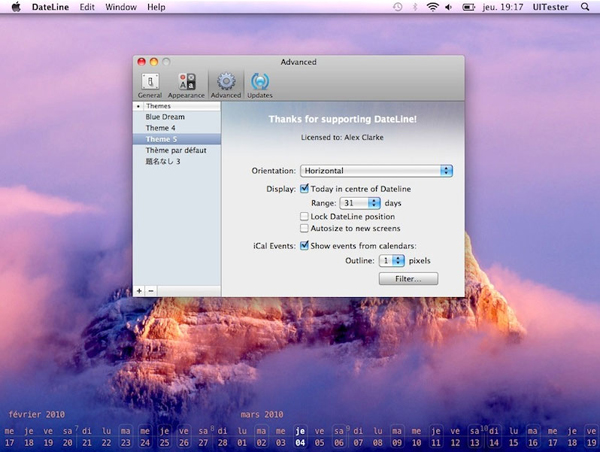
Task: Click di 28 on the dateline
Action: point(223,437)
